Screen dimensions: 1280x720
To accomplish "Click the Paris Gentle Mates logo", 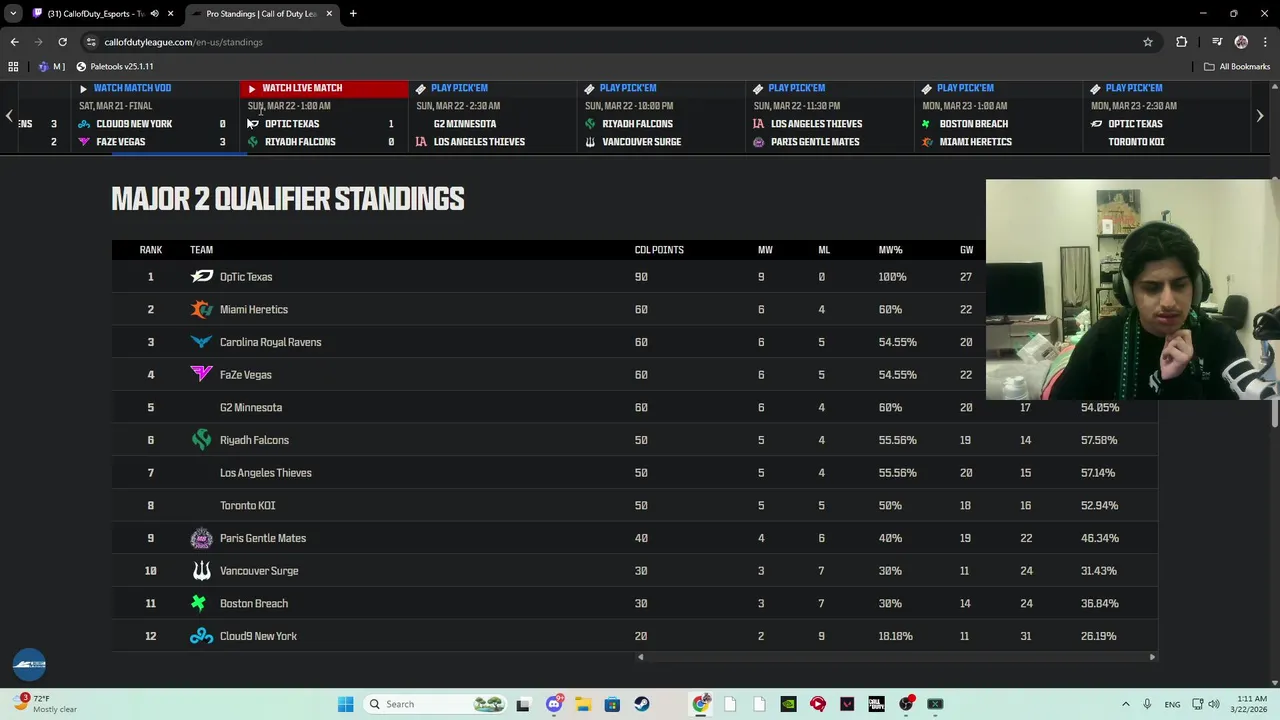I will [x=202, y=538].
